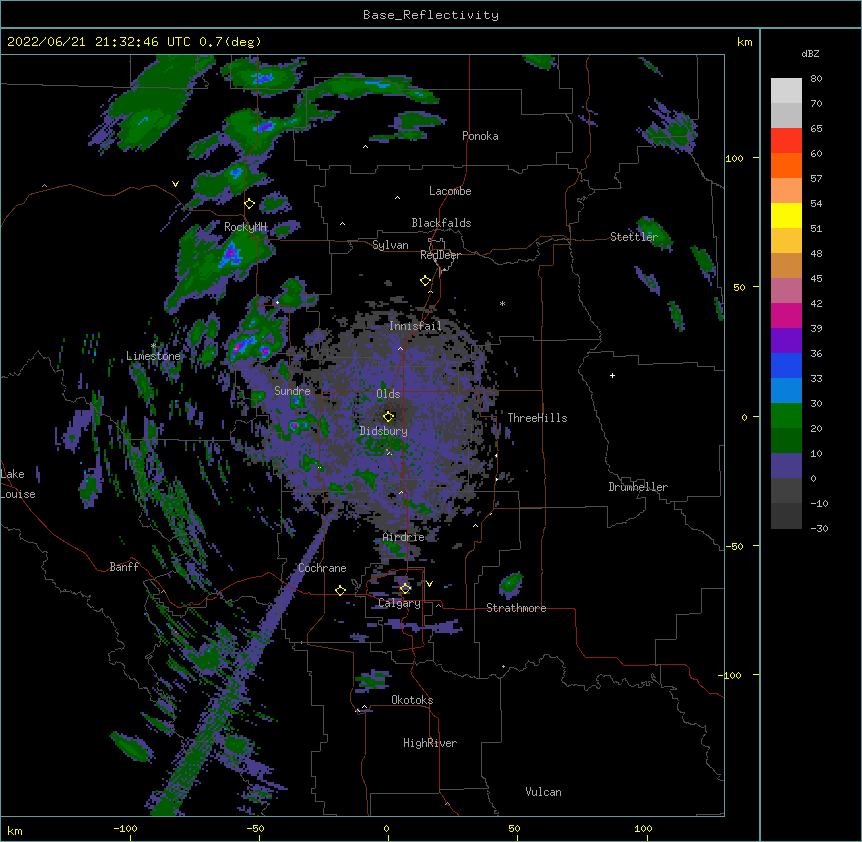This screenshot has width=862, height=842.
Task: Click the 100 km mark on vertical axis
Action: coord(734,158)
